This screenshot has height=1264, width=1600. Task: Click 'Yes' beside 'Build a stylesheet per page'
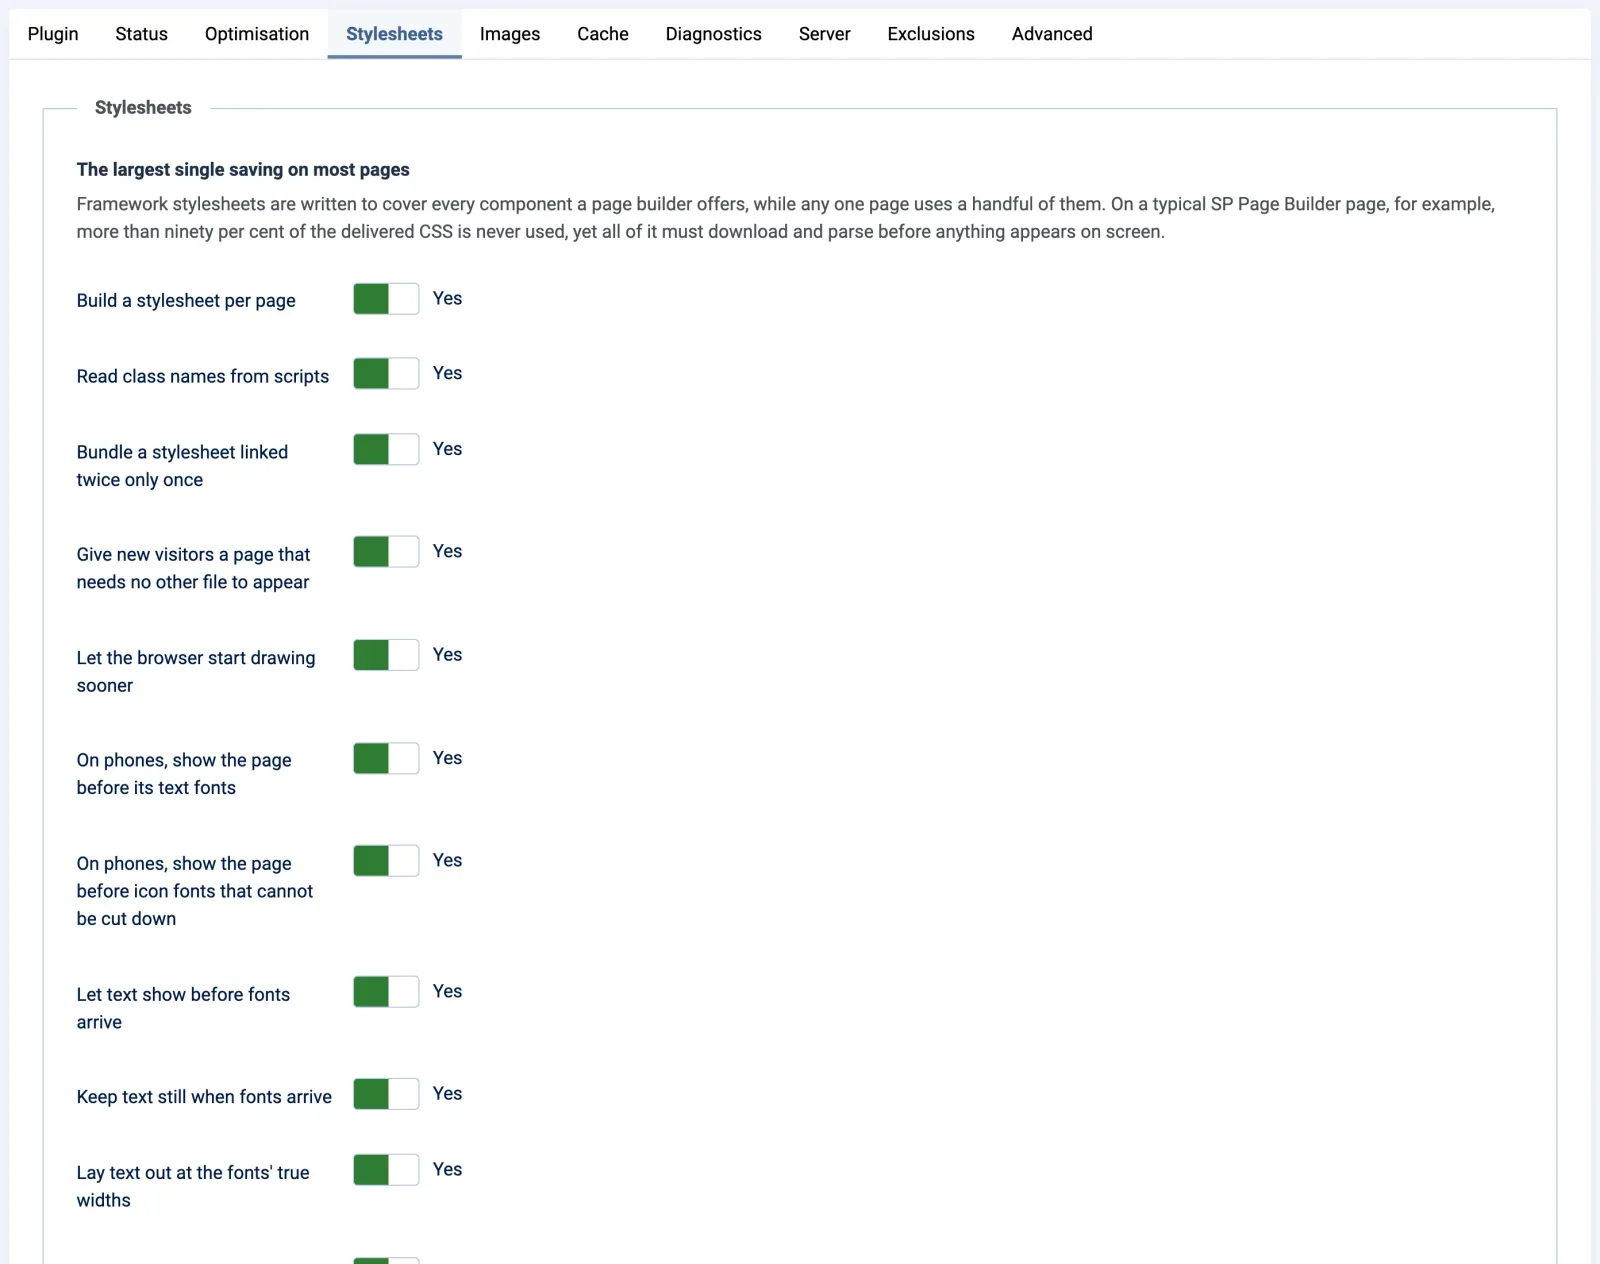[x=447, y=298]
